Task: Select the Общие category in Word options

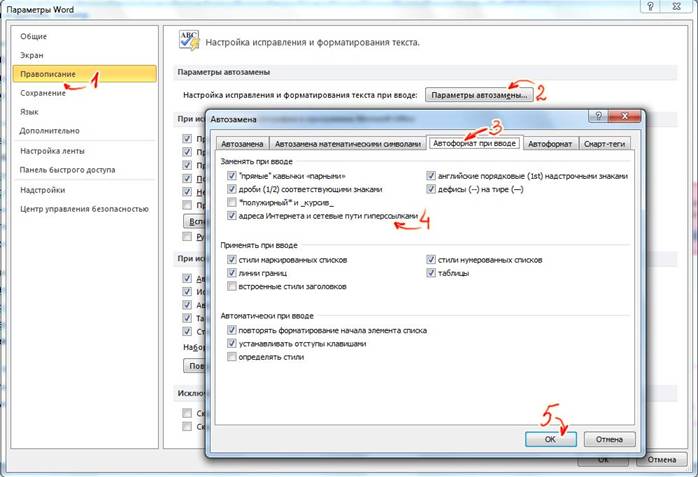Action: pyautogui.click(x=33, y=36)
